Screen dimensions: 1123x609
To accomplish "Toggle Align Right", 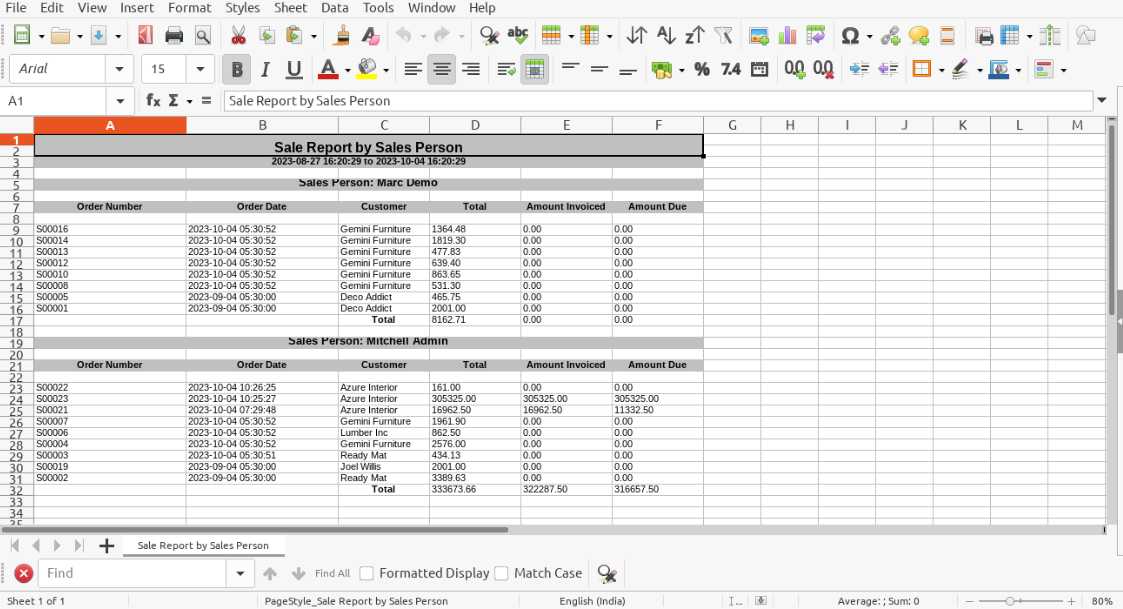I will 471,69.
